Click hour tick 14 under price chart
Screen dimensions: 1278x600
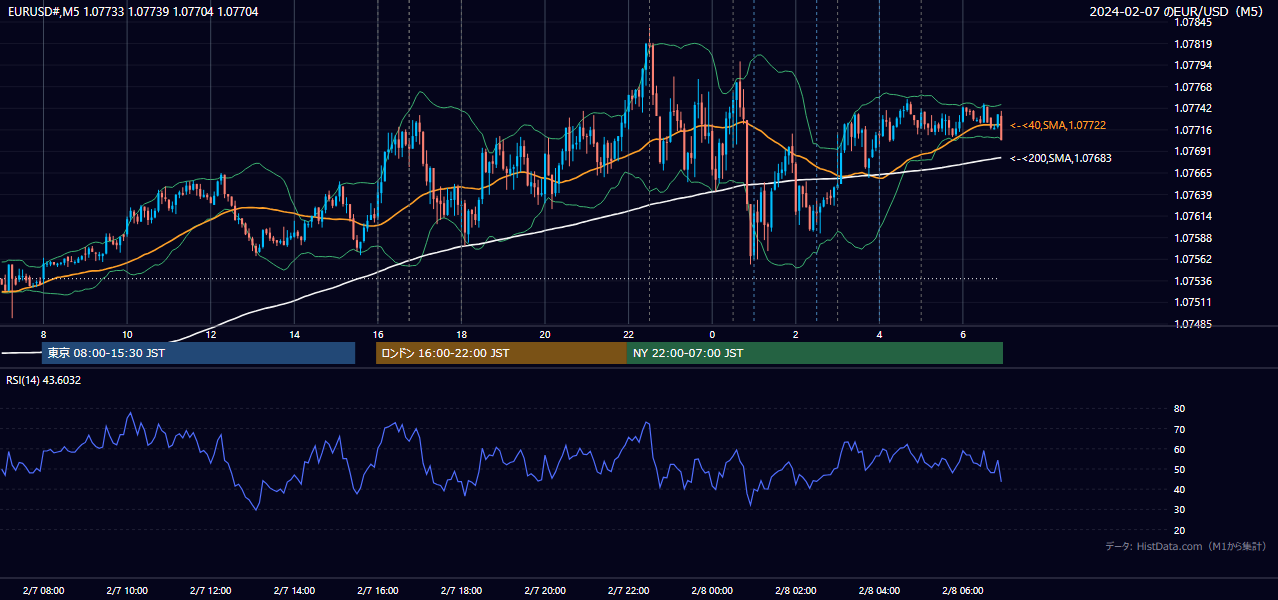click(294, 334)
